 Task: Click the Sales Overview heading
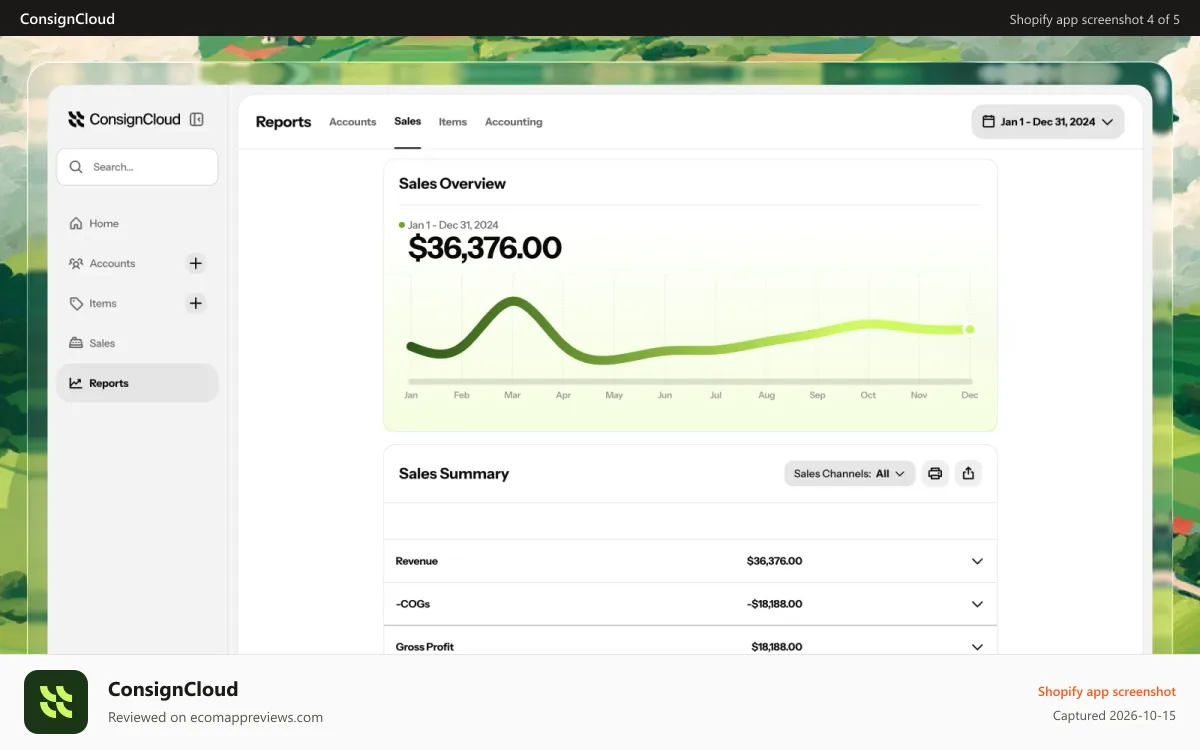pos(452,184)
